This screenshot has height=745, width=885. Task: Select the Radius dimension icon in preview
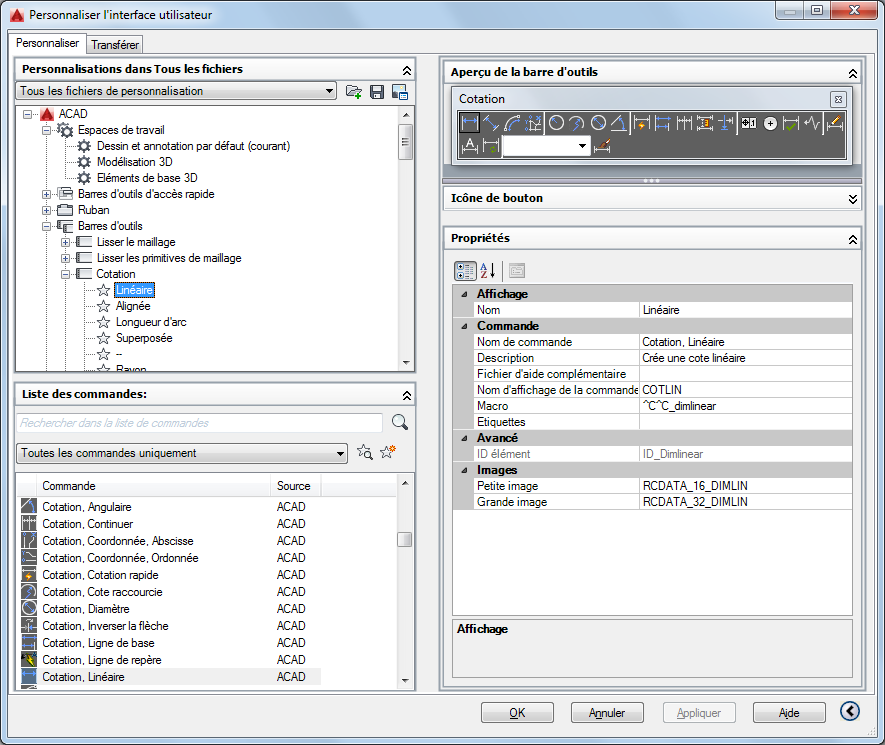pyautogui.click(x=557, y=122)
